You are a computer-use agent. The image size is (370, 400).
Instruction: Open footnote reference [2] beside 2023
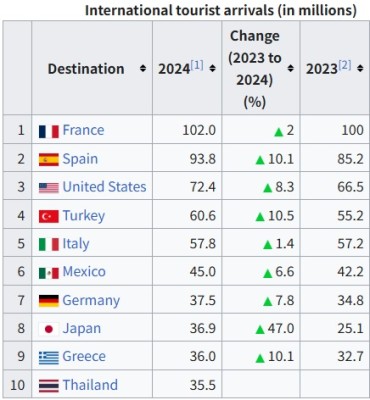pyautogui.click(x=345, y=65)
